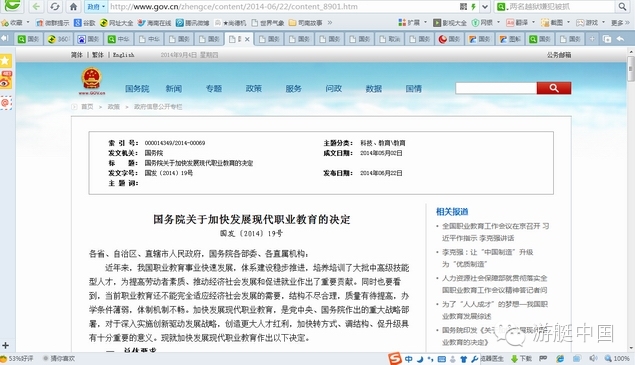Screen dimensions: 635x365
Task: Open the mail @ sidebar icon
Action: click(x=6, y=102)
